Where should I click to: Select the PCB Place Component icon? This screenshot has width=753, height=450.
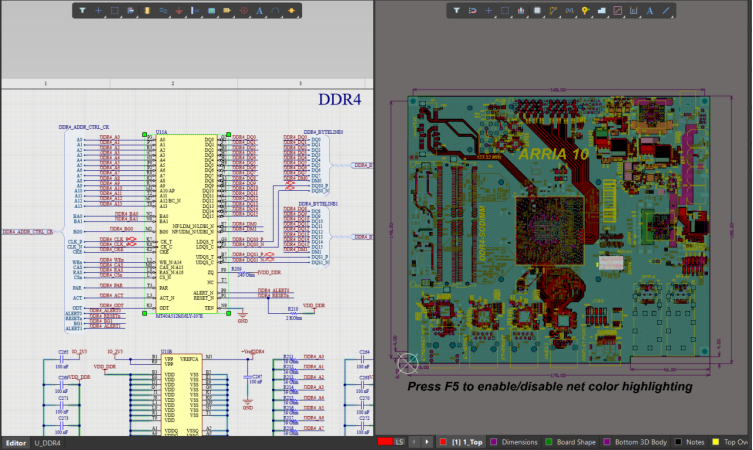[537, 10]
